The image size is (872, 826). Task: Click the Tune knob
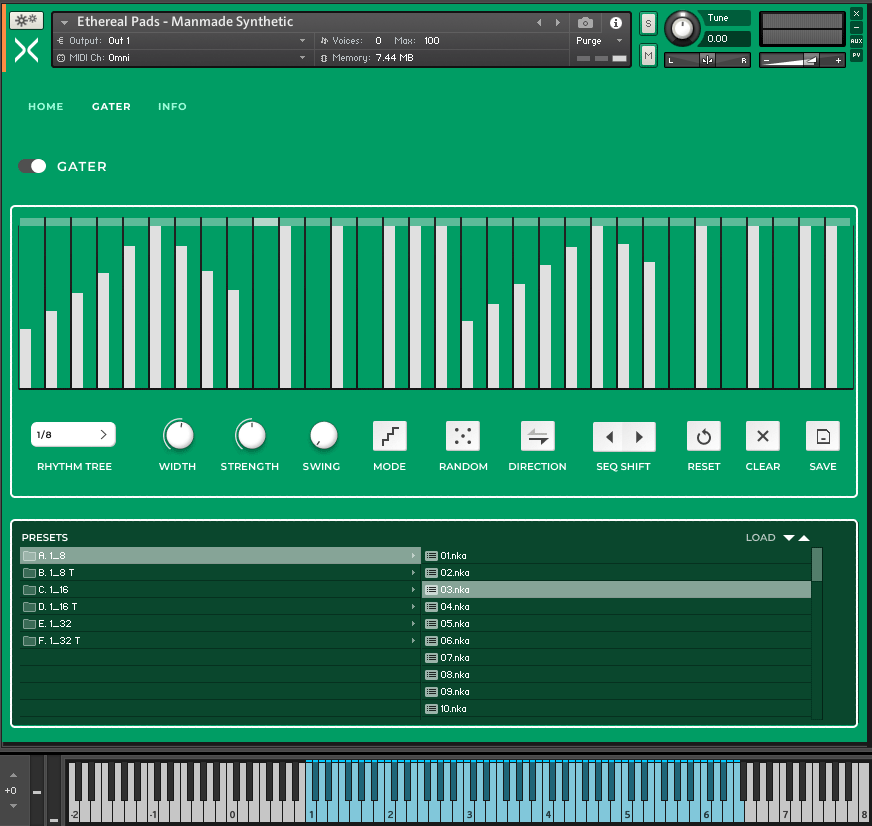pos(682,27)
